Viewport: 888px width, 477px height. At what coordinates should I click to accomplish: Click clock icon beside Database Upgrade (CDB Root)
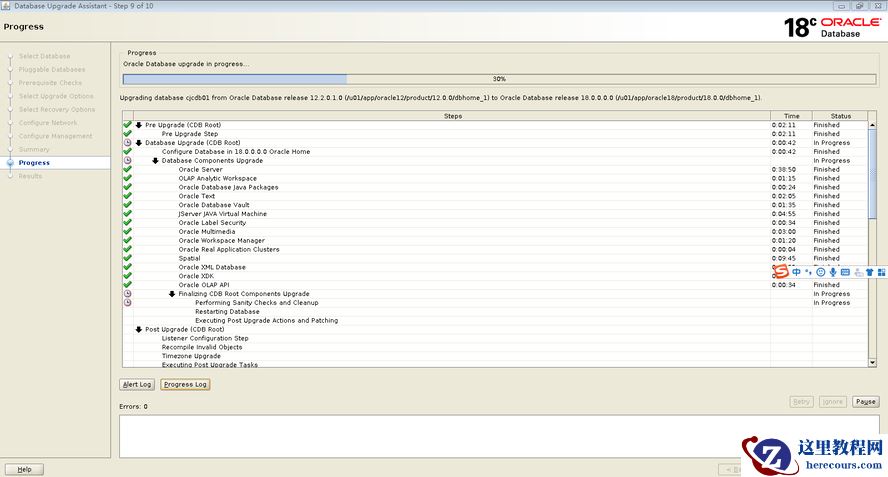127,143
